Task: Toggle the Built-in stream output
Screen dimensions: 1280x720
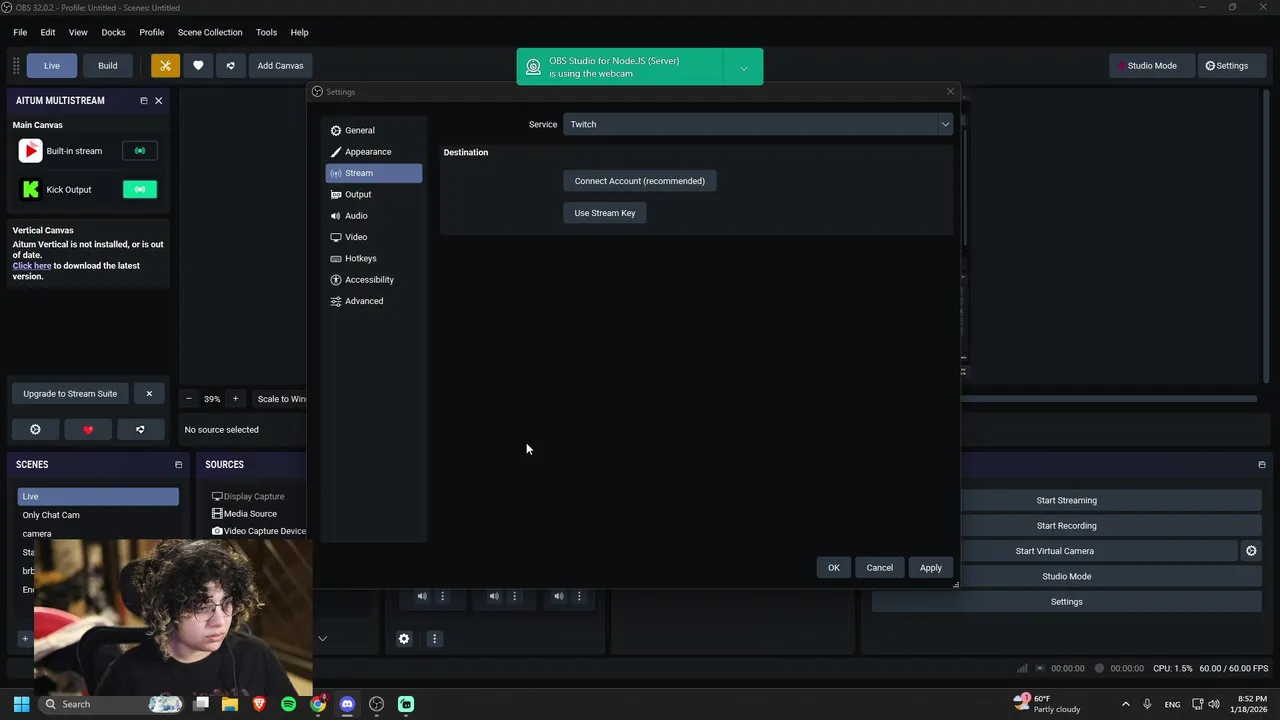Action: (140, 151)
